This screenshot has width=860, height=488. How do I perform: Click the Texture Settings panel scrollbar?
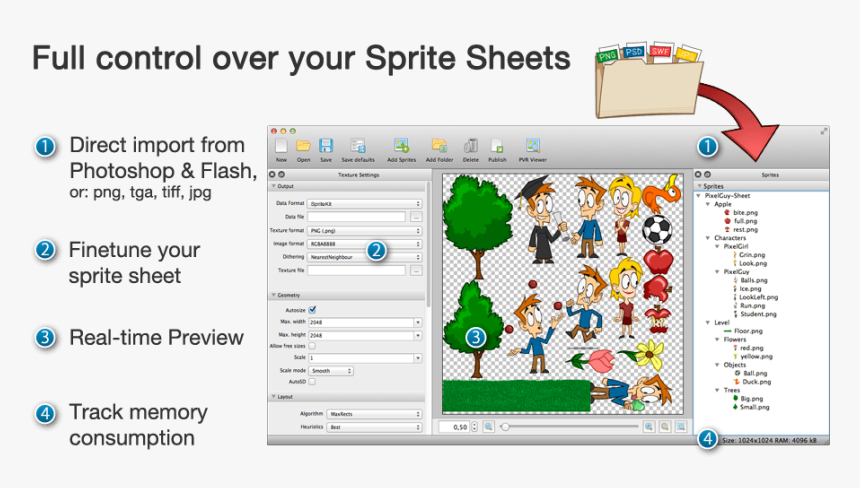(x=428, y=244)
